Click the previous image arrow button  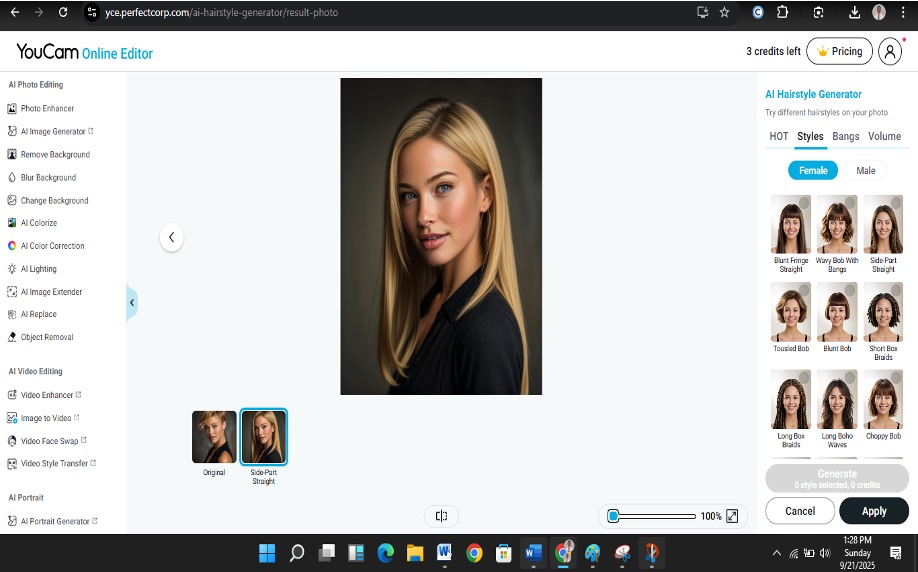[171, 237]
